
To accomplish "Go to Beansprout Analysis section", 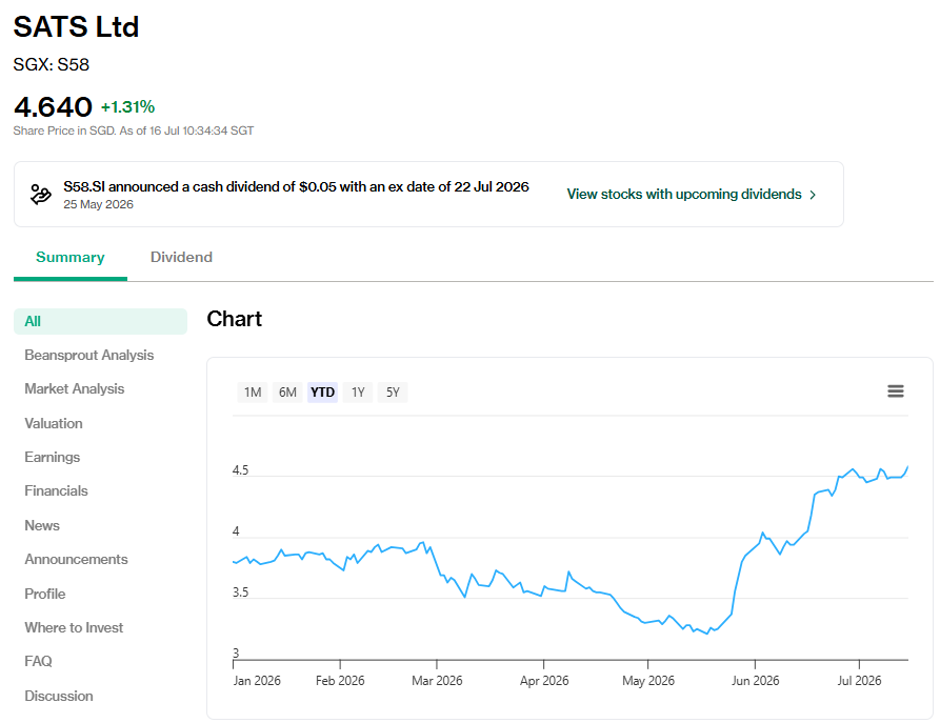I will pyautogui.click(x=89, y=355).
